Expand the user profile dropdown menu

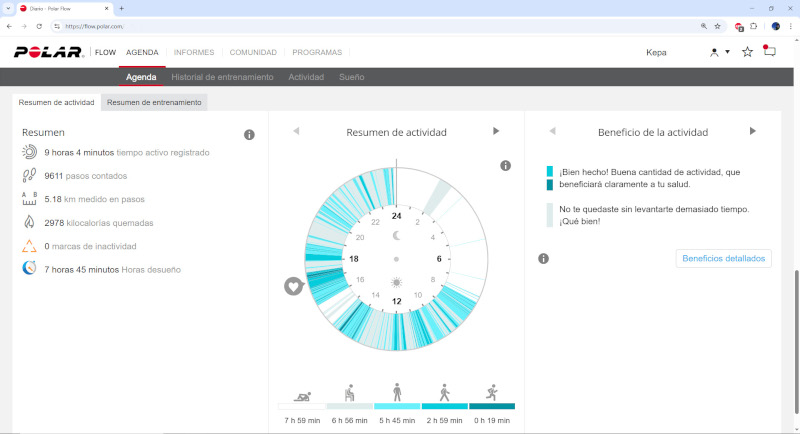click(719, 52)
